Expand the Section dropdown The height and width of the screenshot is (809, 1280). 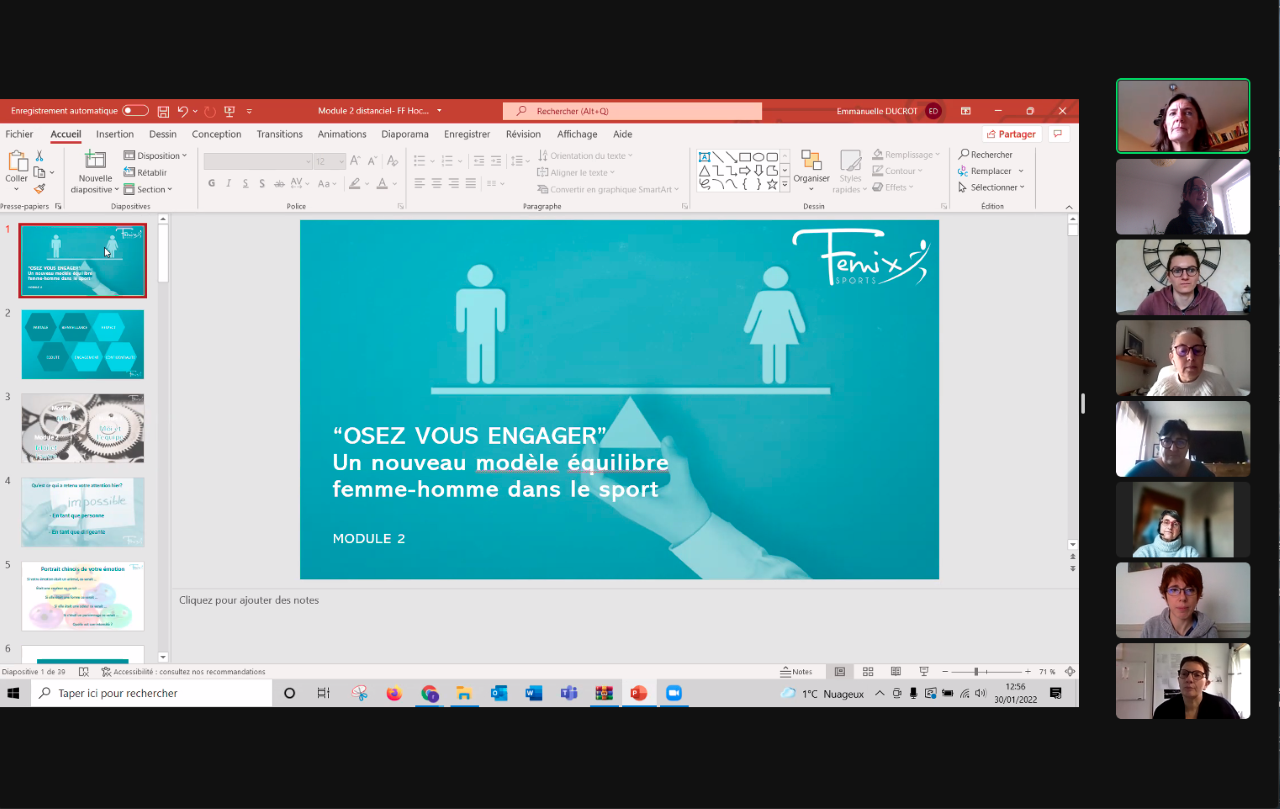148,189
